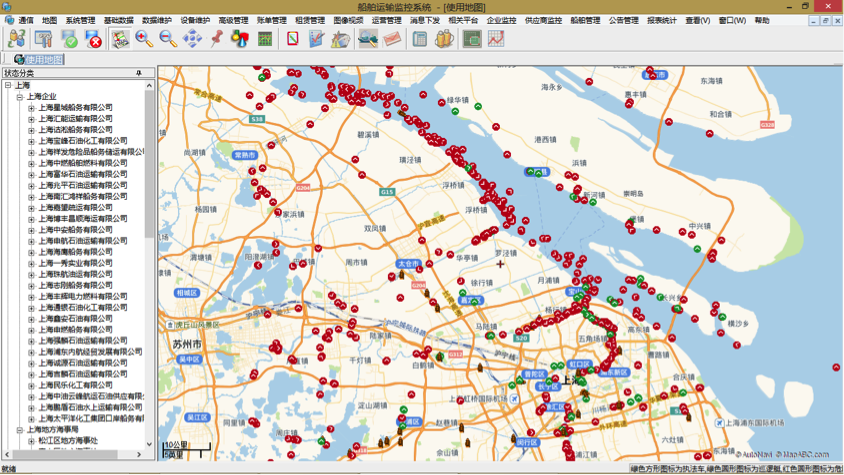Click the network users icon in toolbar
Screen dimensions: 844x475
pos(17,39)
